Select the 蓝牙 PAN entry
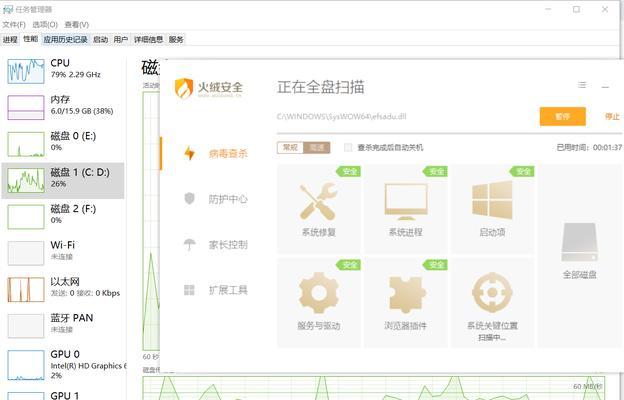The image size is (624, 400). click(x=63, y=326)
